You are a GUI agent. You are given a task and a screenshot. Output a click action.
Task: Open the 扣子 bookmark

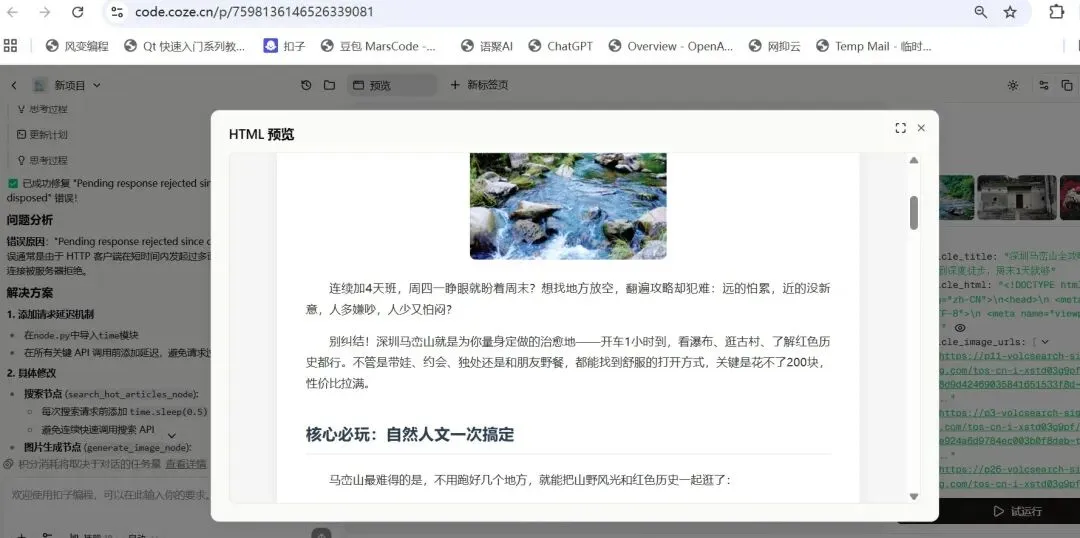click(x=284, y=46)
